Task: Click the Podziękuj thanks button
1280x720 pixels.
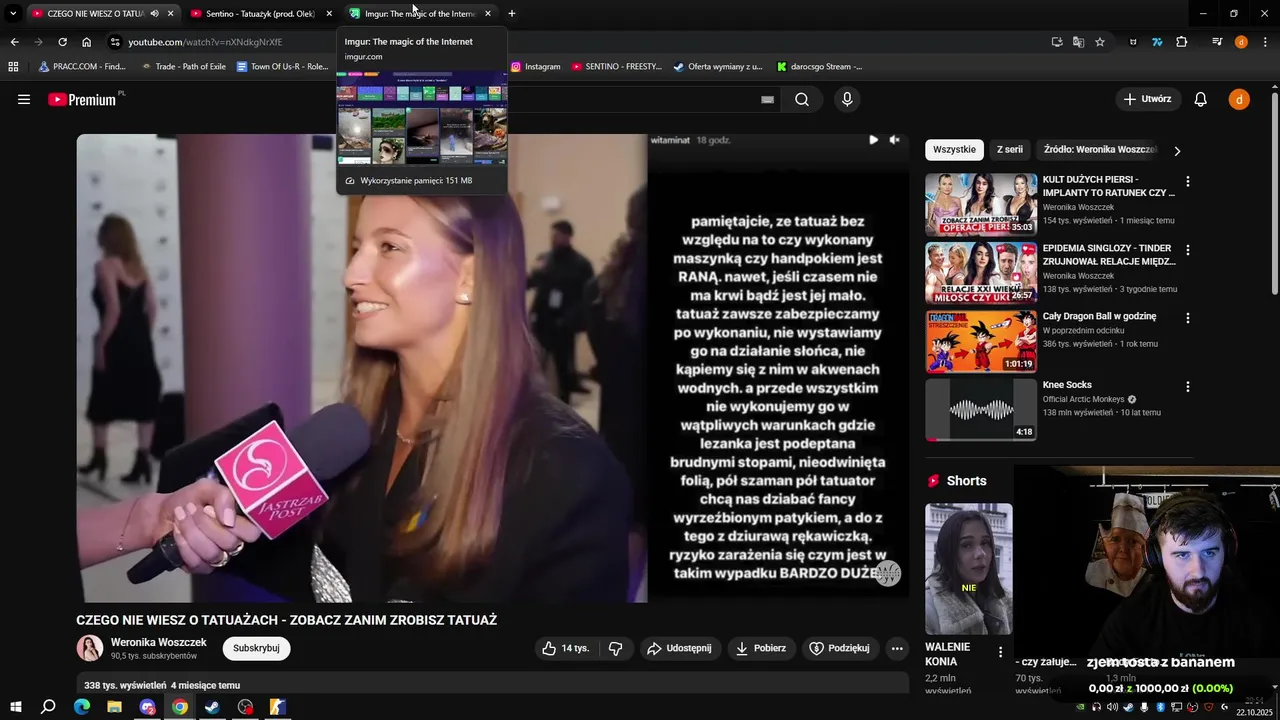Action: pos(840,648)
